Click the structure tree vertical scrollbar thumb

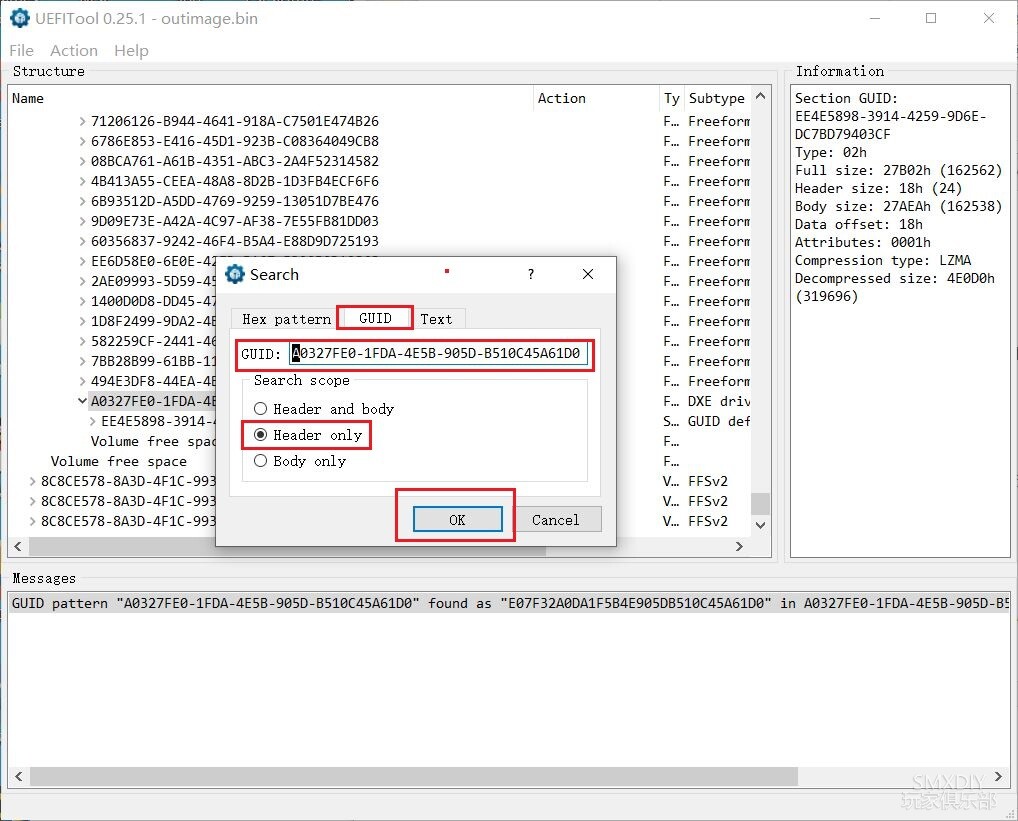tap(760, 504)
